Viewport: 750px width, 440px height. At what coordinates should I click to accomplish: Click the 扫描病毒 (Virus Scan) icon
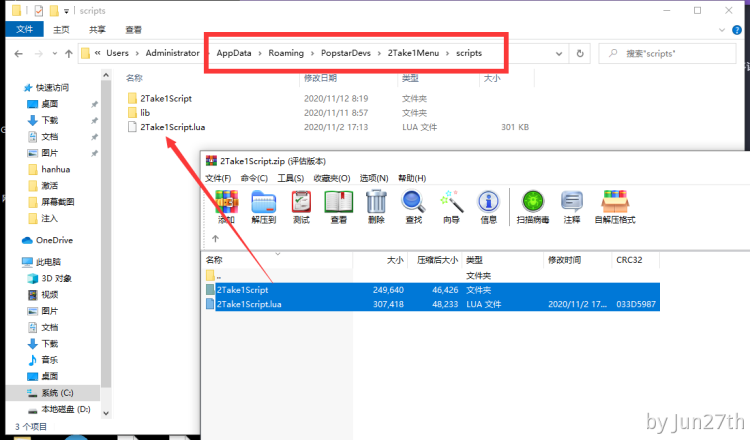[533, 205]
